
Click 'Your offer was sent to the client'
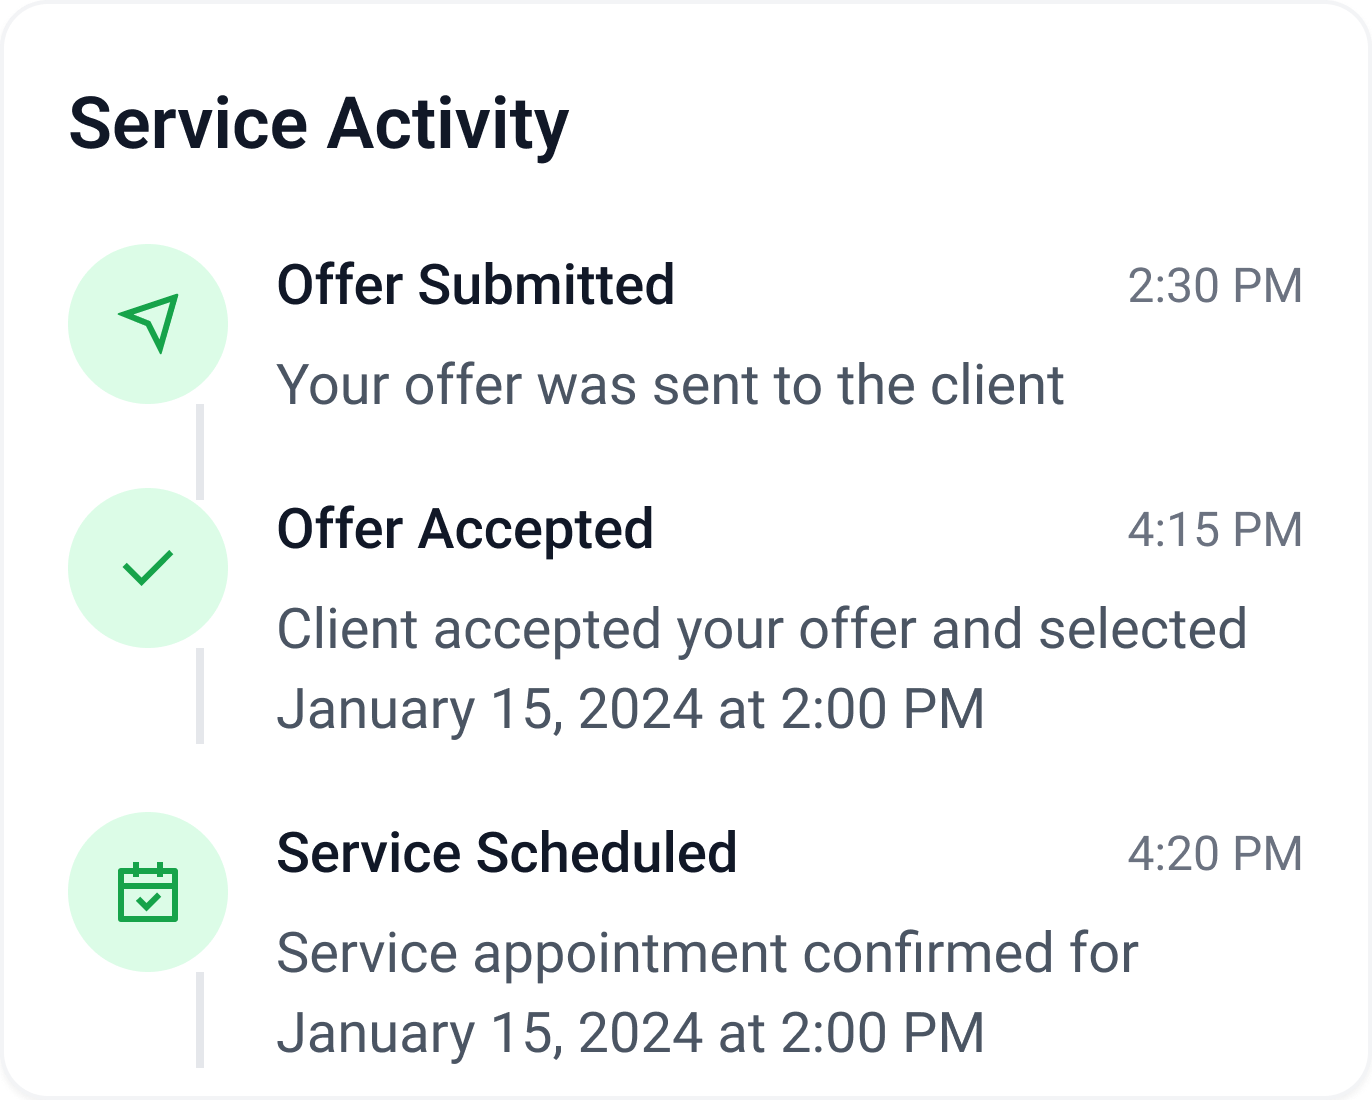(x=670, y=385)
